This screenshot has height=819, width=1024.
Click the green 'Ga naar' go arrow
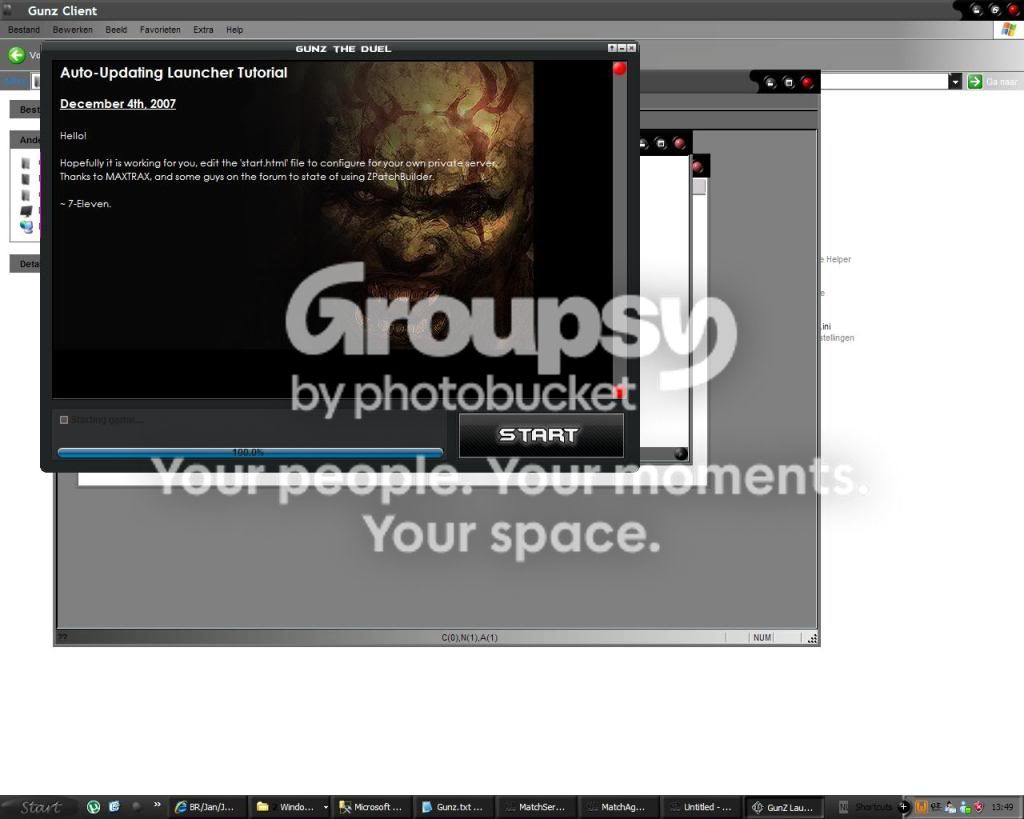point(974,82)
